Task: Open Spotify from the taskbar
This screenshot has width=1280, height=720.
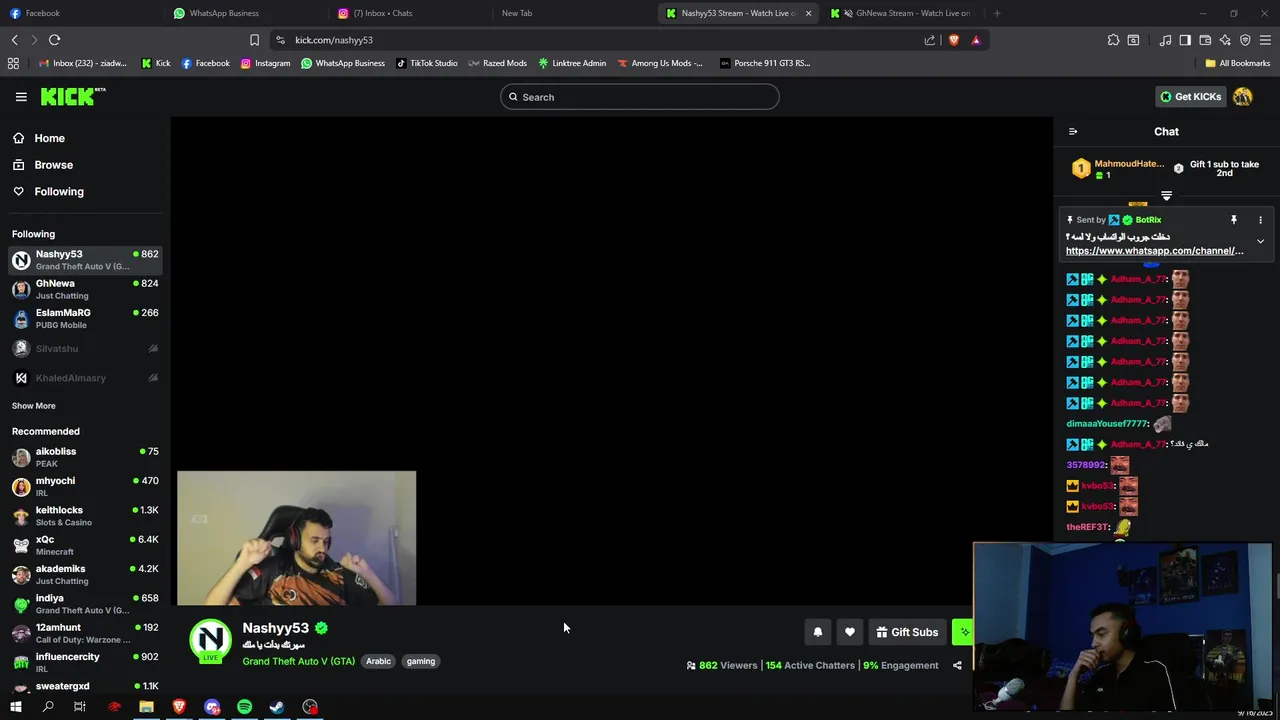Action: (244, 707)
